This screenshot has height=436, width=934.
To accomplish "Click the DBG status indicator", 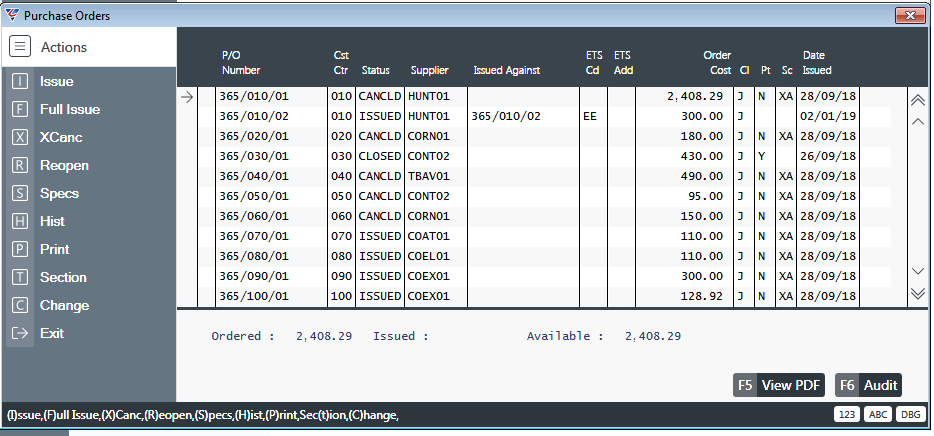I will [x=910, y=415].
